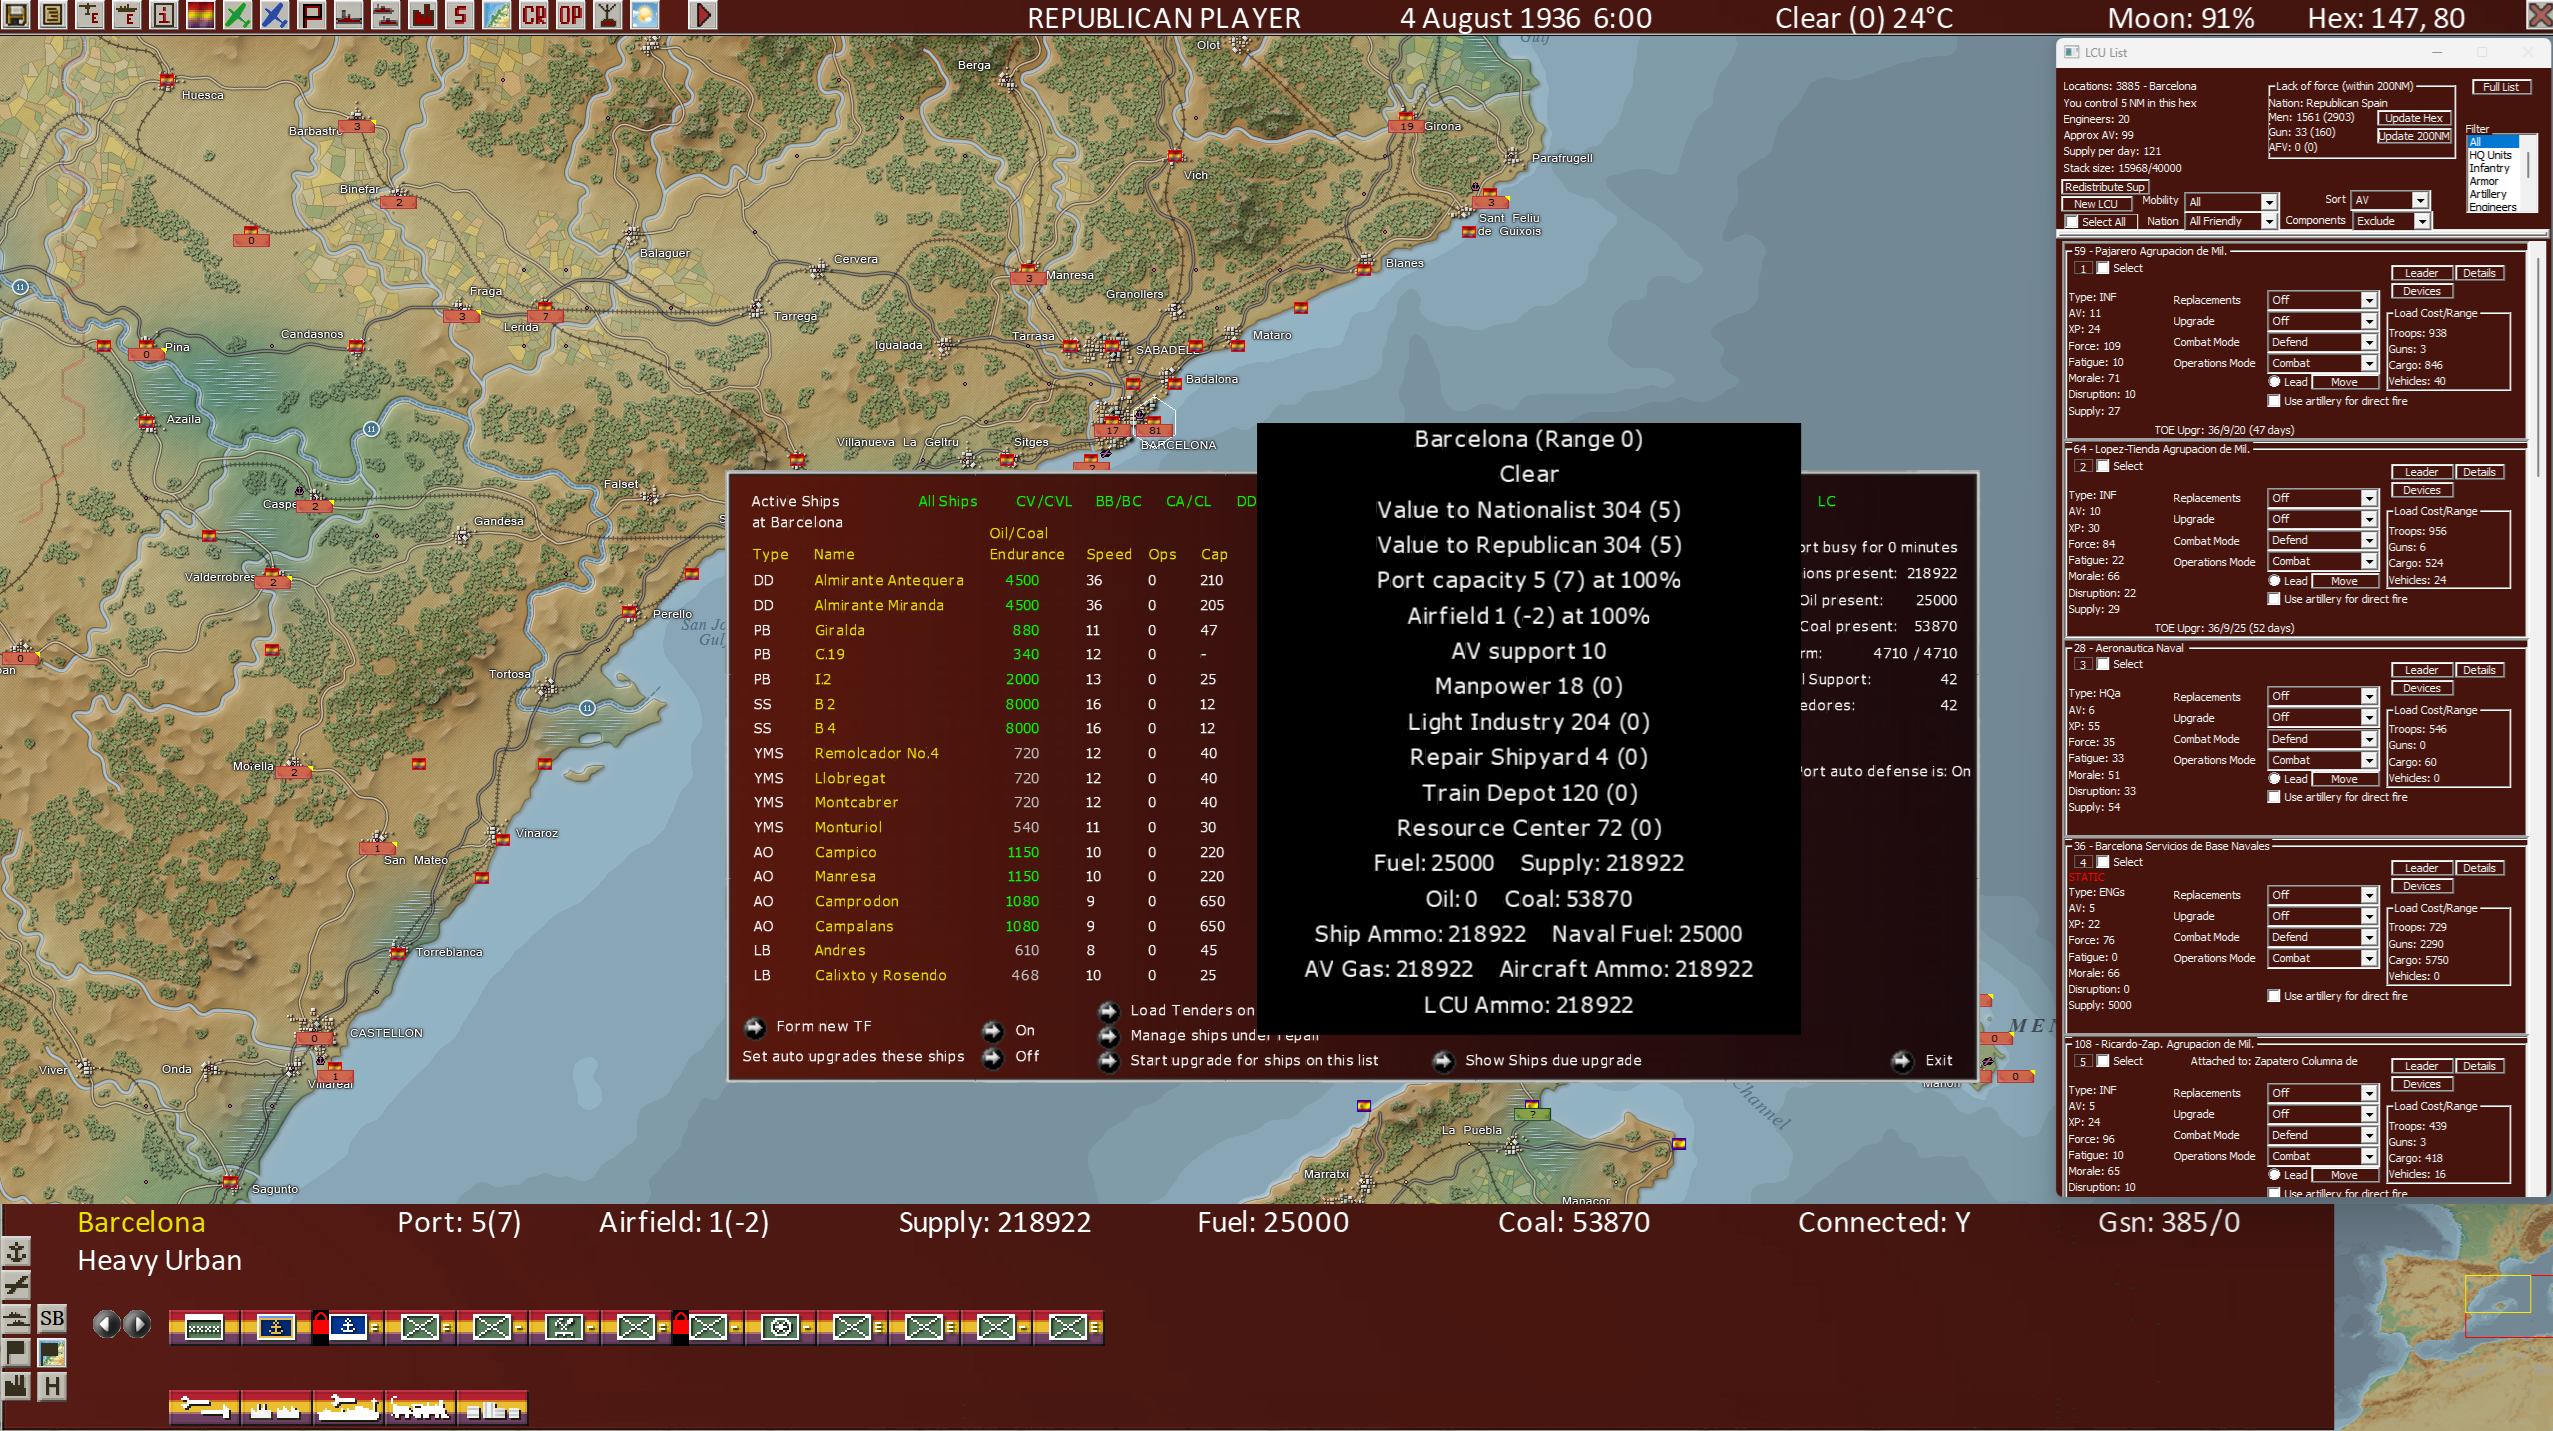Click the minimap thumbnail of Spain
Viewport: 2553px width, 1431px height.
(2443, 1317)
